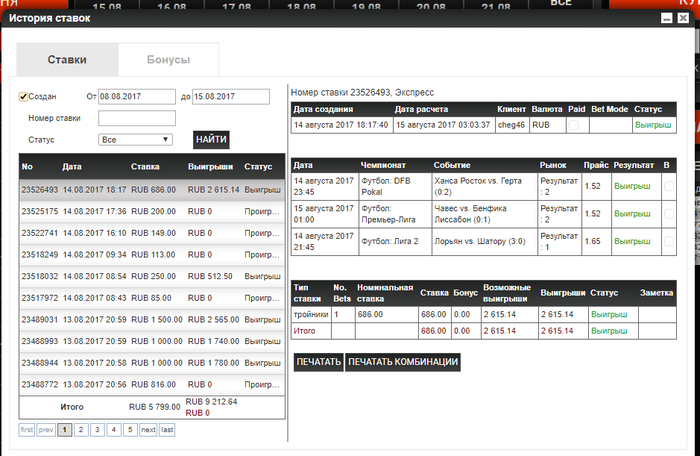Select bet row 23518032
The height and width of the screenshot is (456, 700).
(152, 276)
